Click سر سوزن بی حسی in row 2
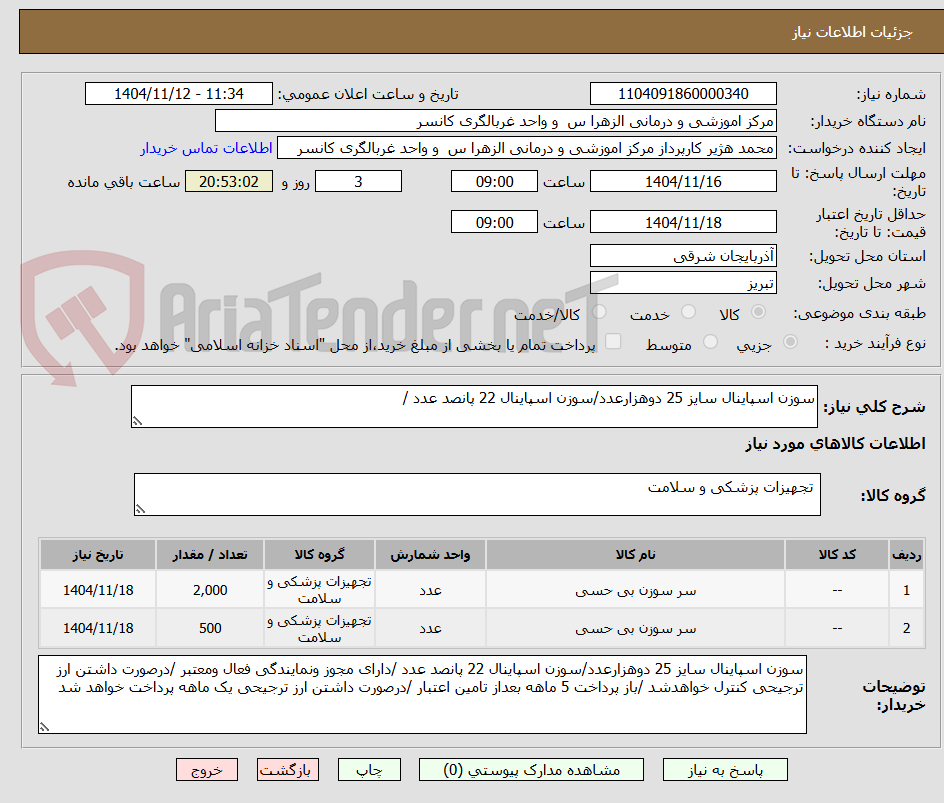 [x=635, y=629]
